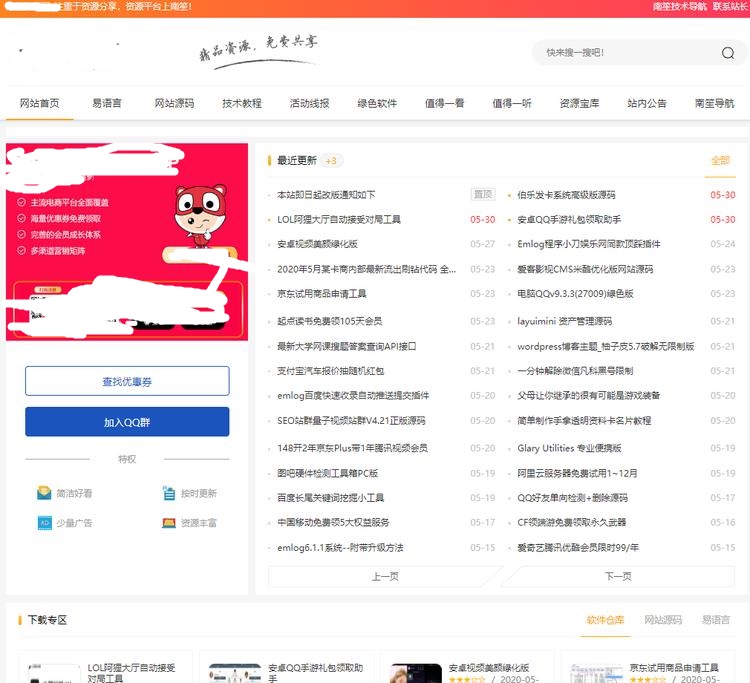Viewport: 750px width, 683px height.
Task: Open the LOL阿狸大厅自动接受对局工具 article link
Action: [x=339, y=219]
